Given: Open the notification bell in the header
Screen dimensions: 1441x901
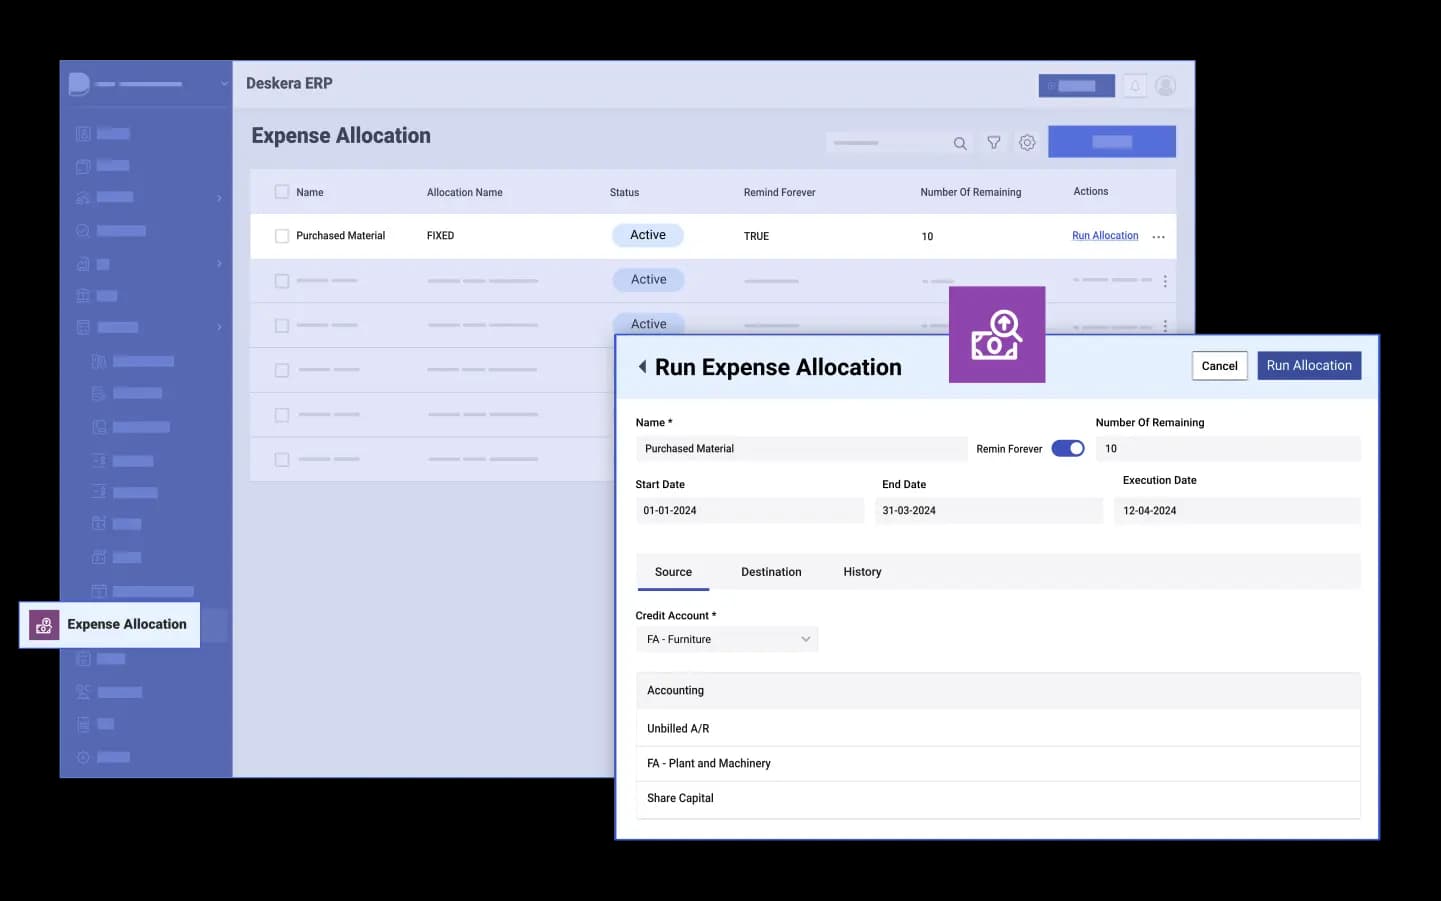Looking at the screenshot, I should (x=1135, y=86).
